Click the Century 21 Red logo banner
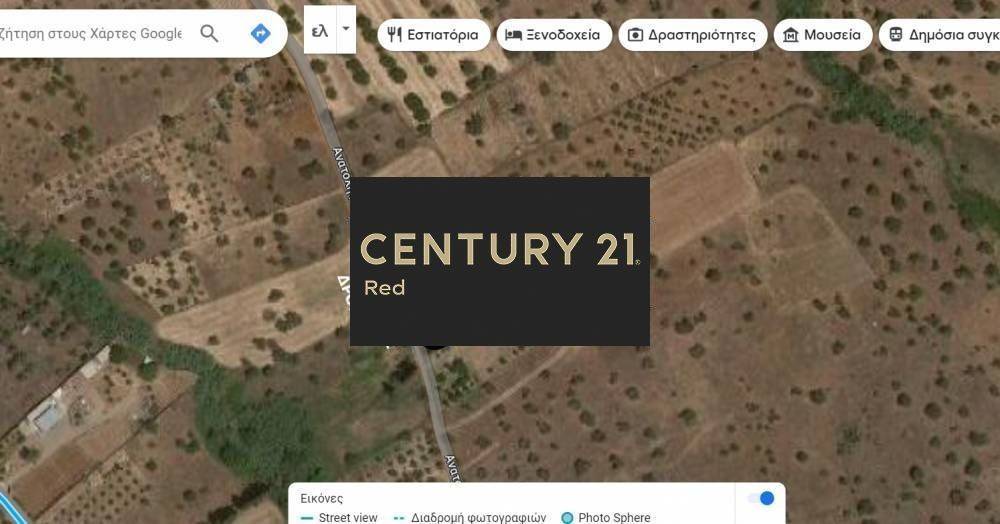 coord(500,261)
